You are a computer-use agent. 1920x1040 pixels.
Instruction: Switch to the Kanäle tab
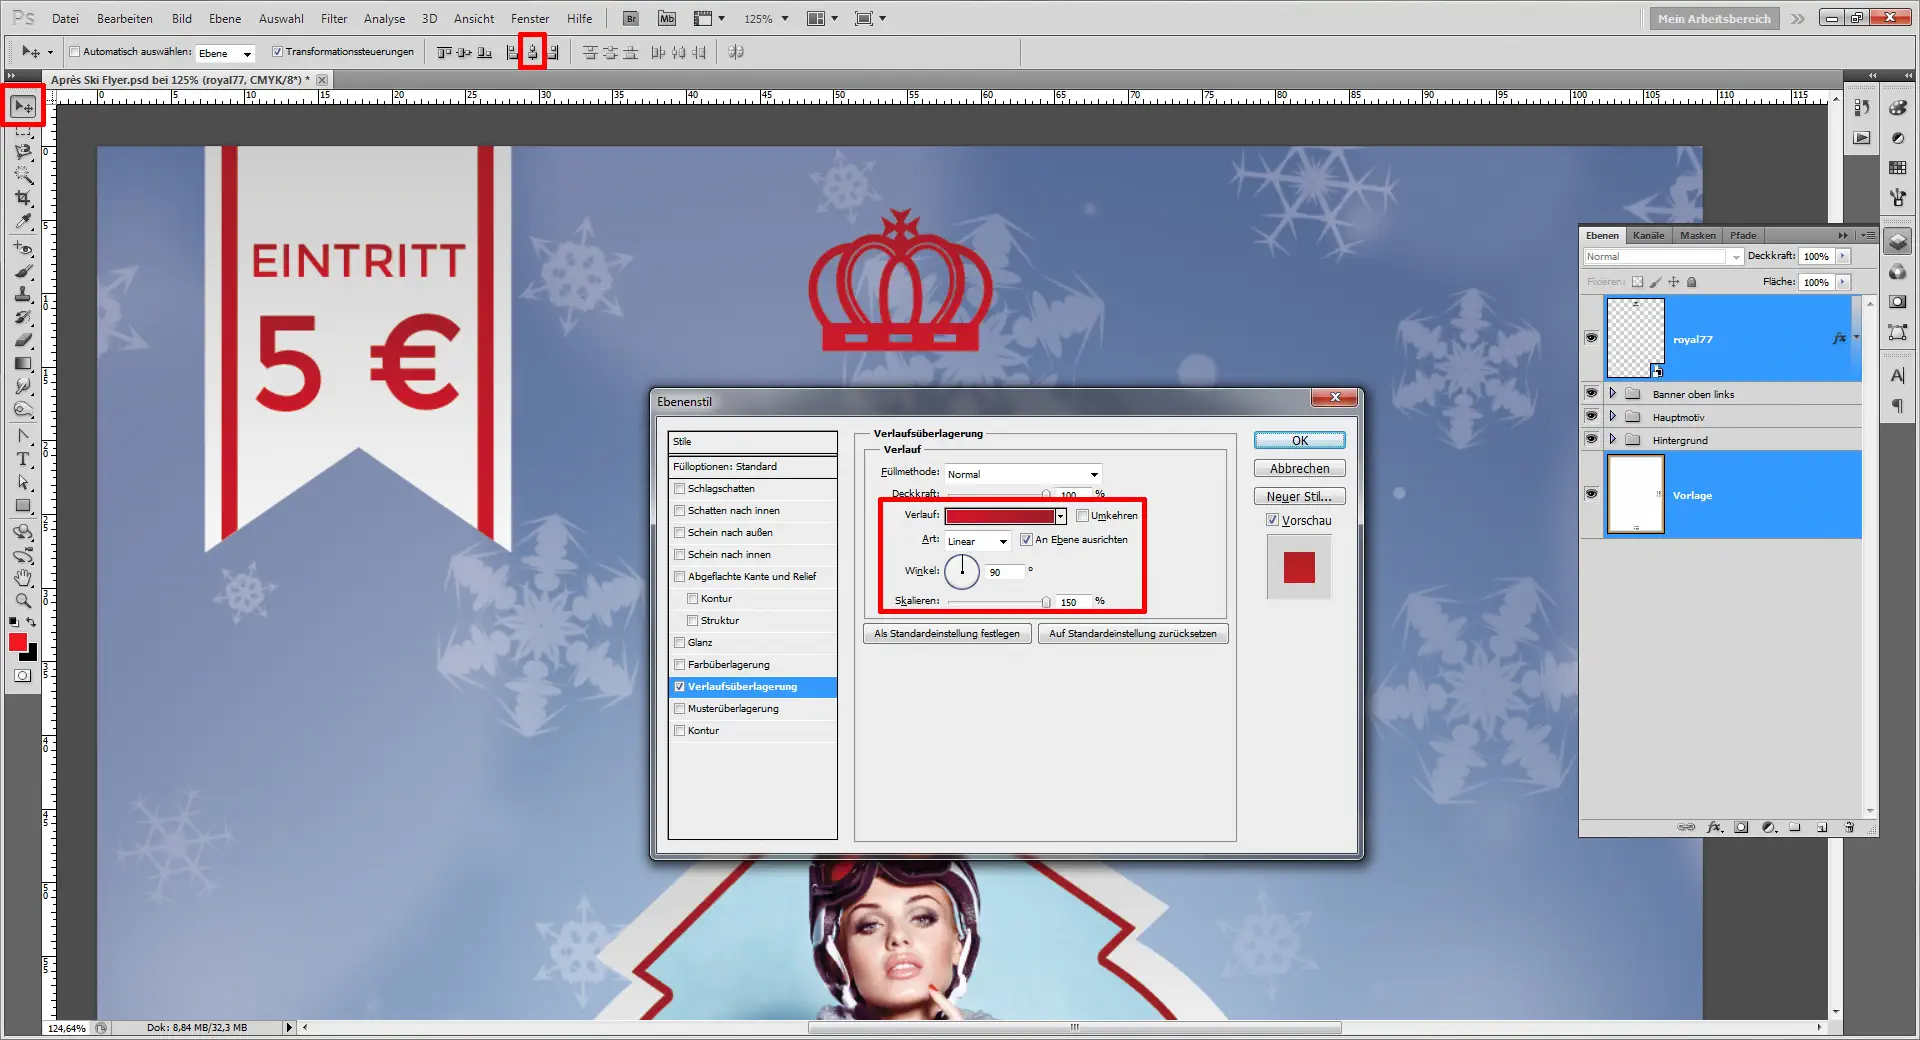[1648, 236]
